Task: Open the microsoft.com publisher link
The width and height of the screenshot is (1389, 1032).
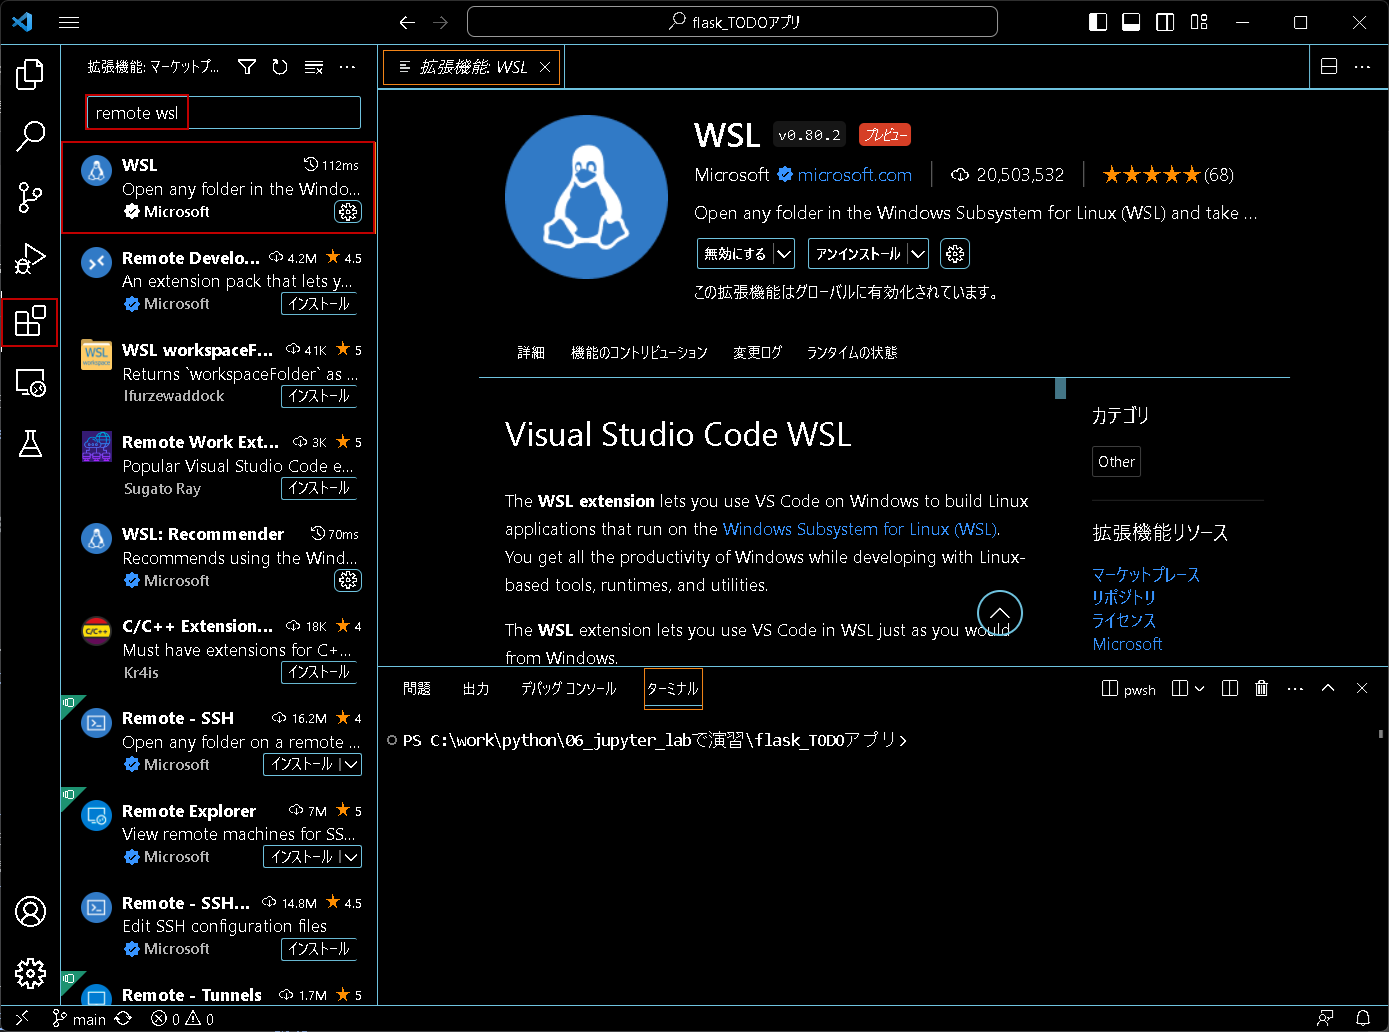Action: pos(854,175)
